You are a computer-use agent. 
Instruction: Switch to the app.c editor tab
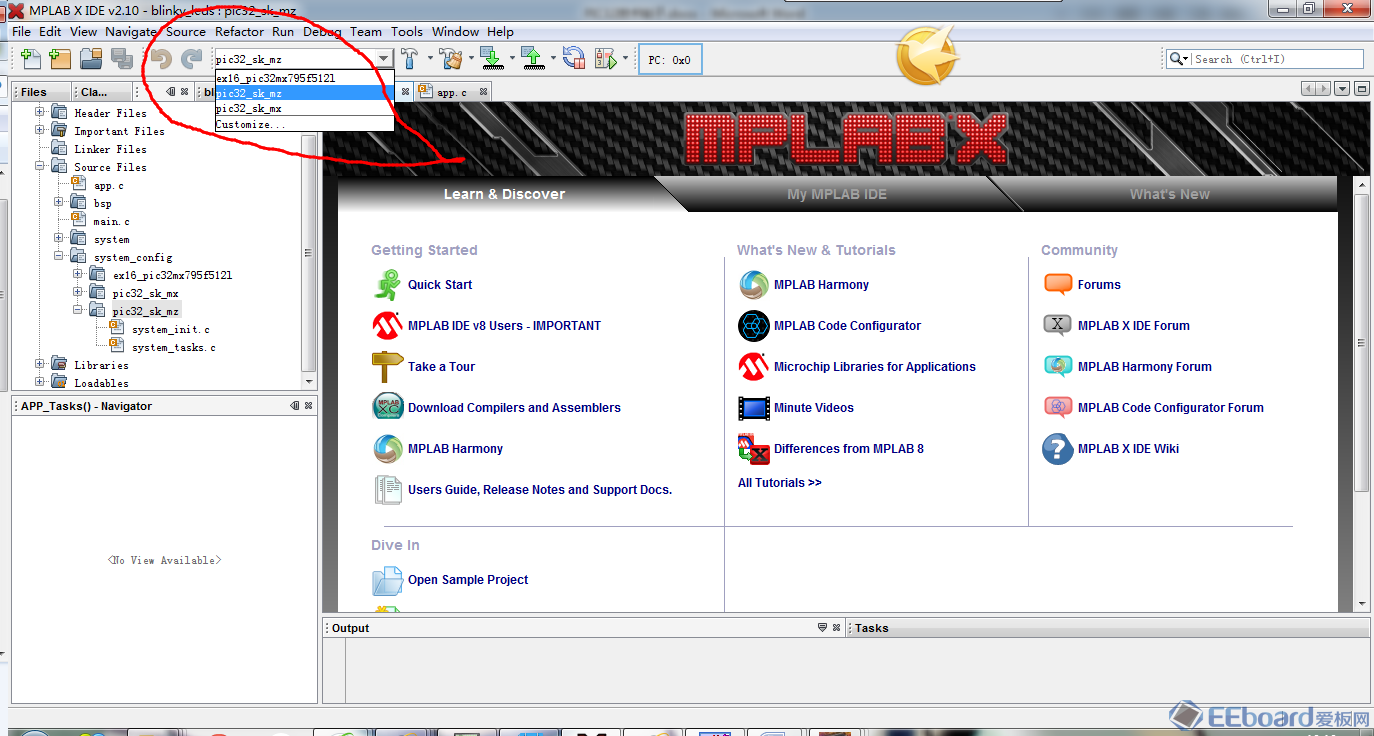coord(451,92)
